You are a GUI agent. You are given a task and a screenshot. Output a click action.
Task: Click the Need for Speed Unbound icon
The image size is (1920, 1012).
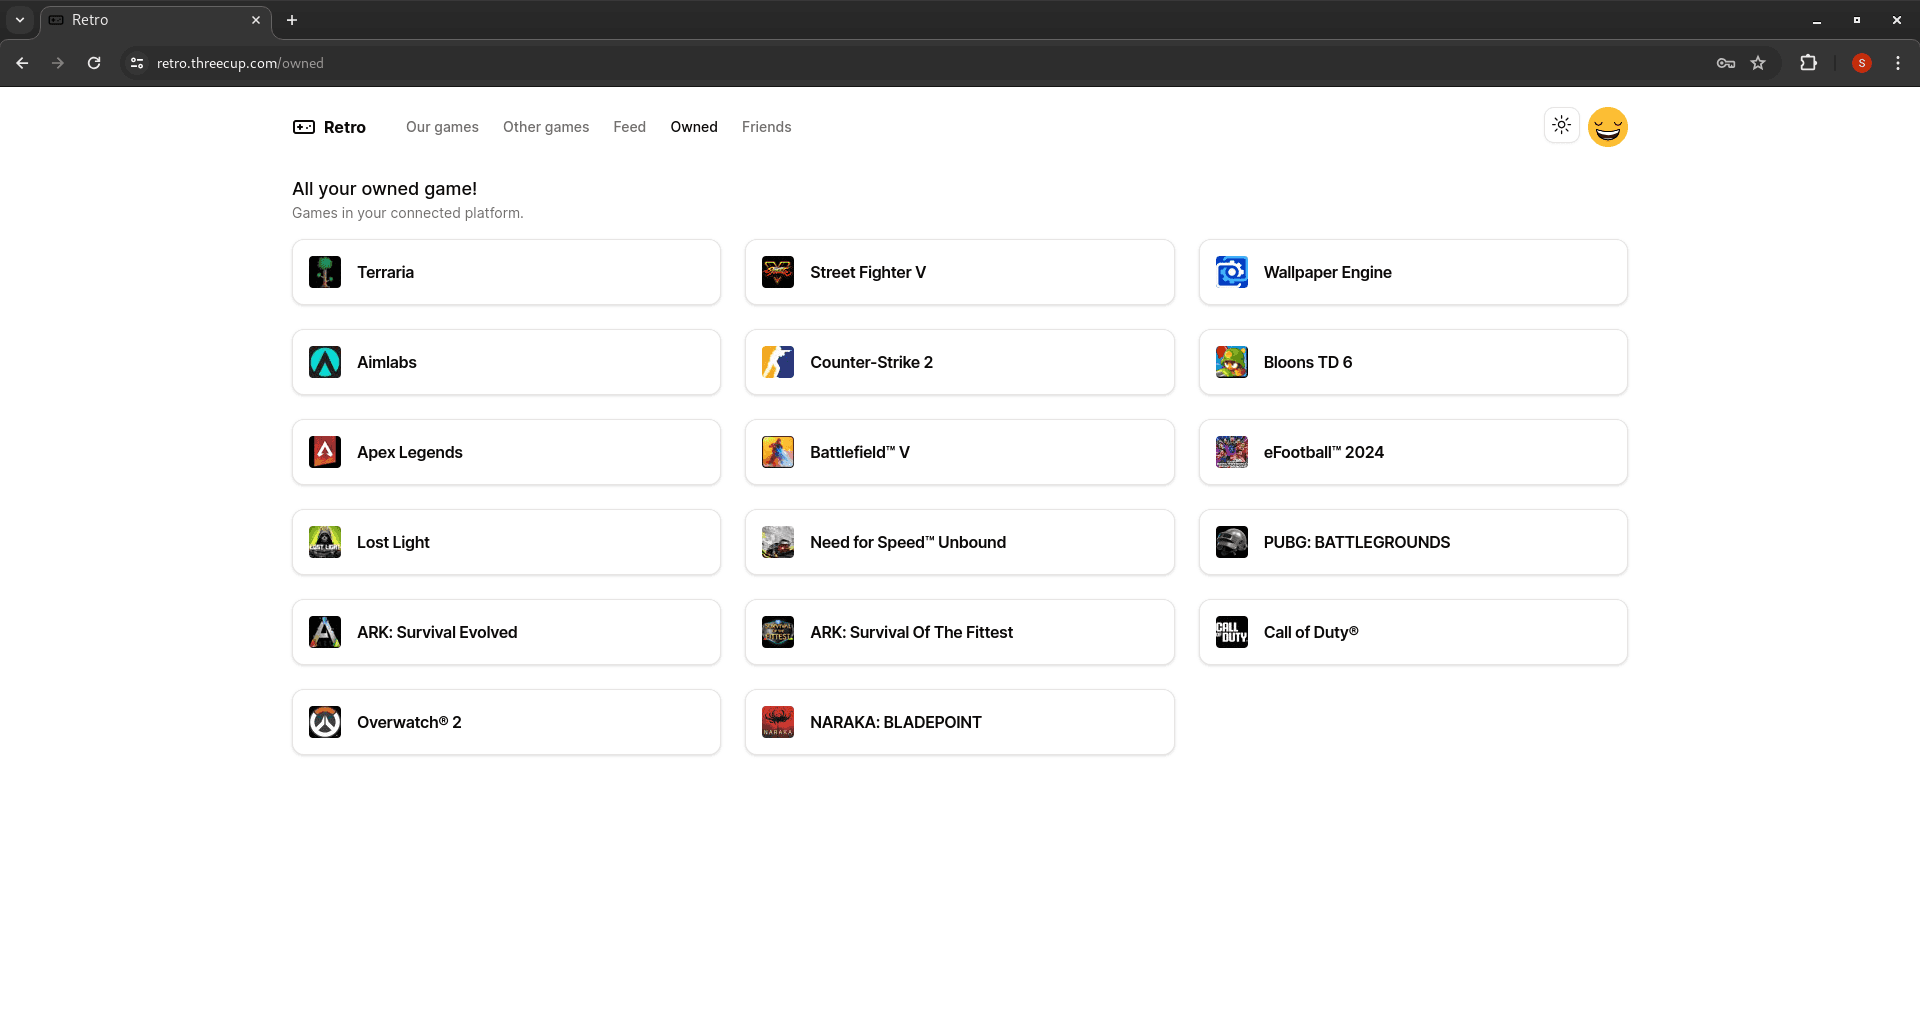pyautogui.click(x=778, y=542)
